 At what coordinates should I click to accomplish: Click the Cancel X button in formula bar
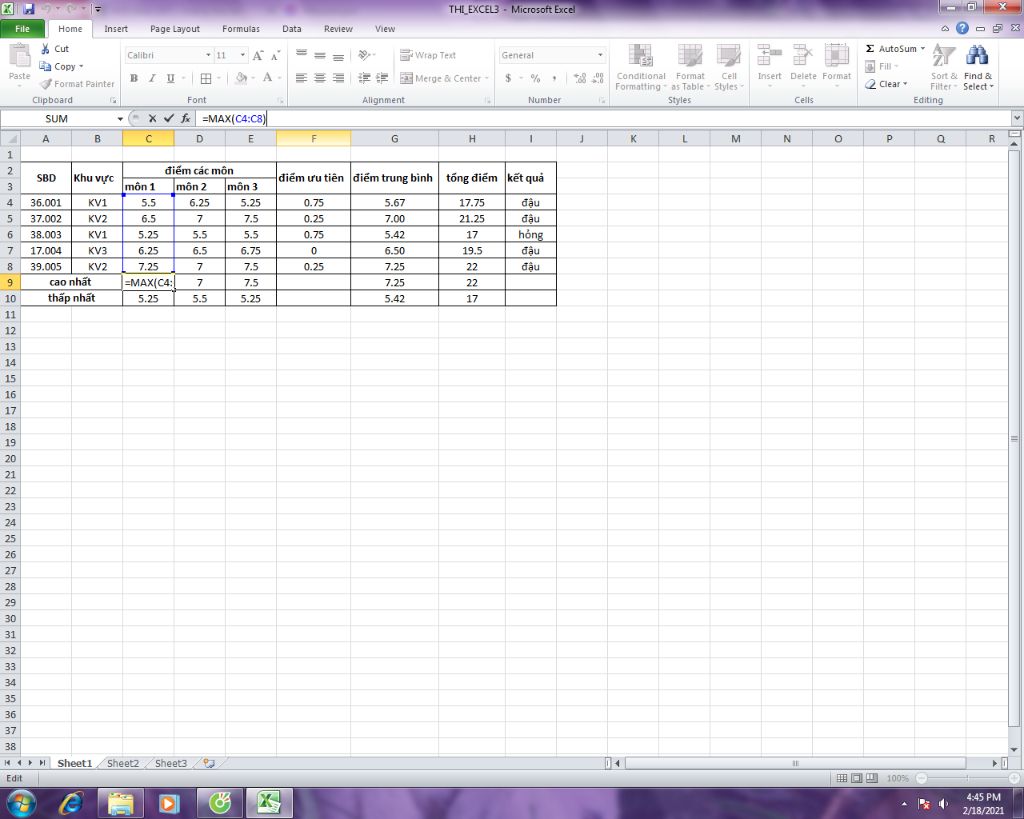point(152,118)
